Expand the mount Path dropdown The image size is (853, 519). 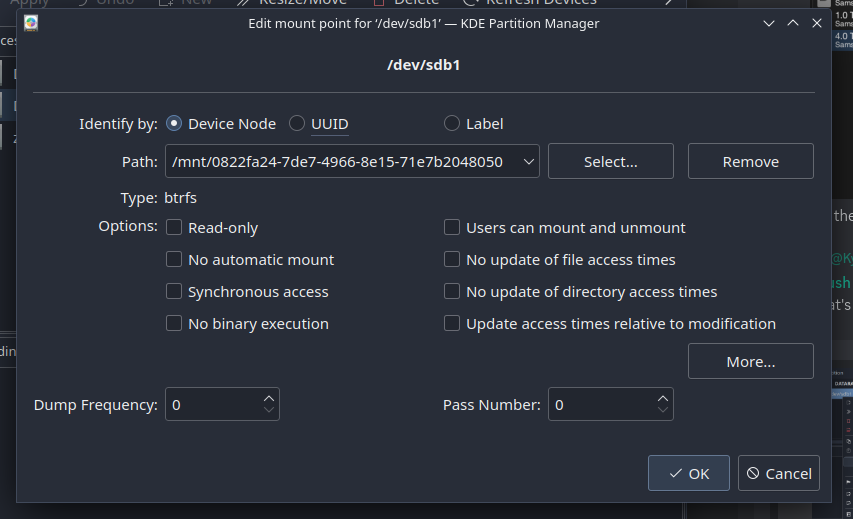point(529,161)
